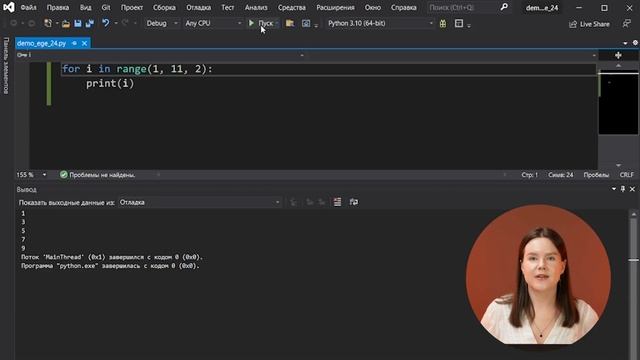Click the dem...e_24 solution name label
Image resolution: width=640 pixels, height=360 pixels.
[x=542, y=8]
